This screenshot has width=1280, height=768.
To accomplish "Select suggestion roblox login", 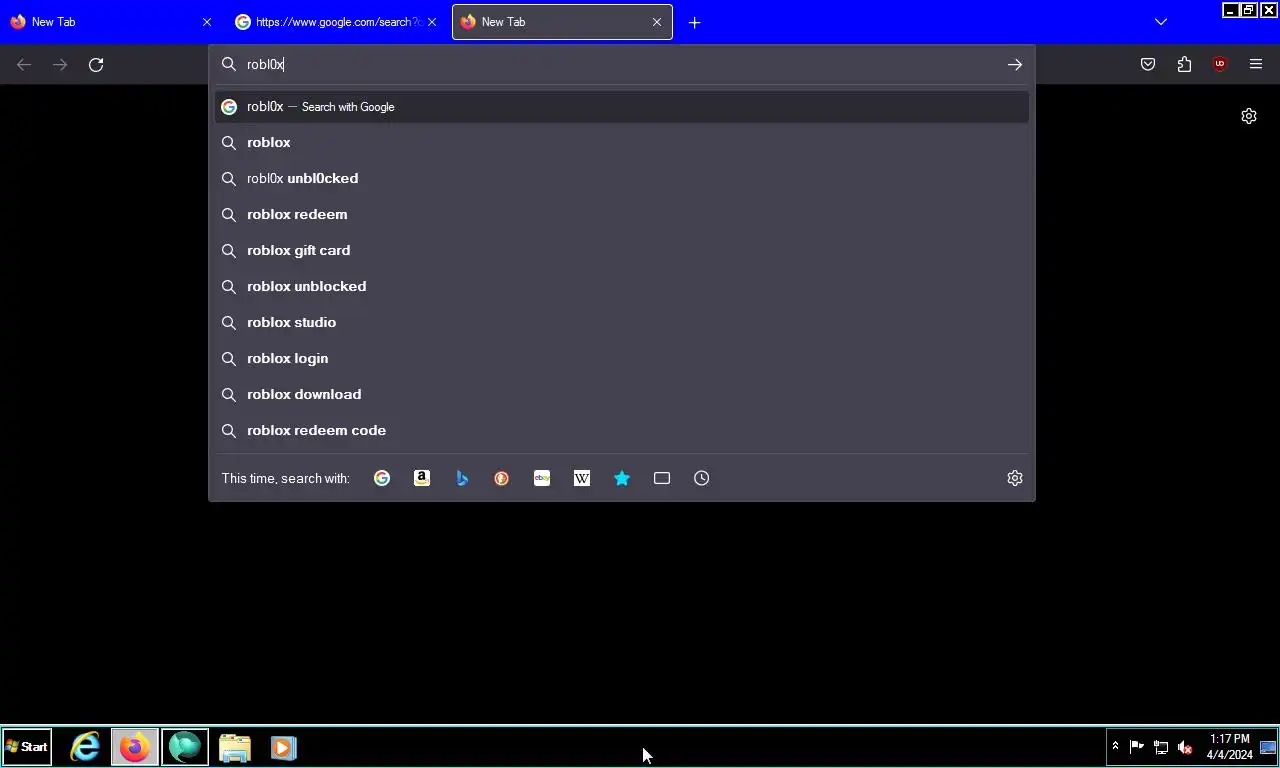I will (622, 358).
